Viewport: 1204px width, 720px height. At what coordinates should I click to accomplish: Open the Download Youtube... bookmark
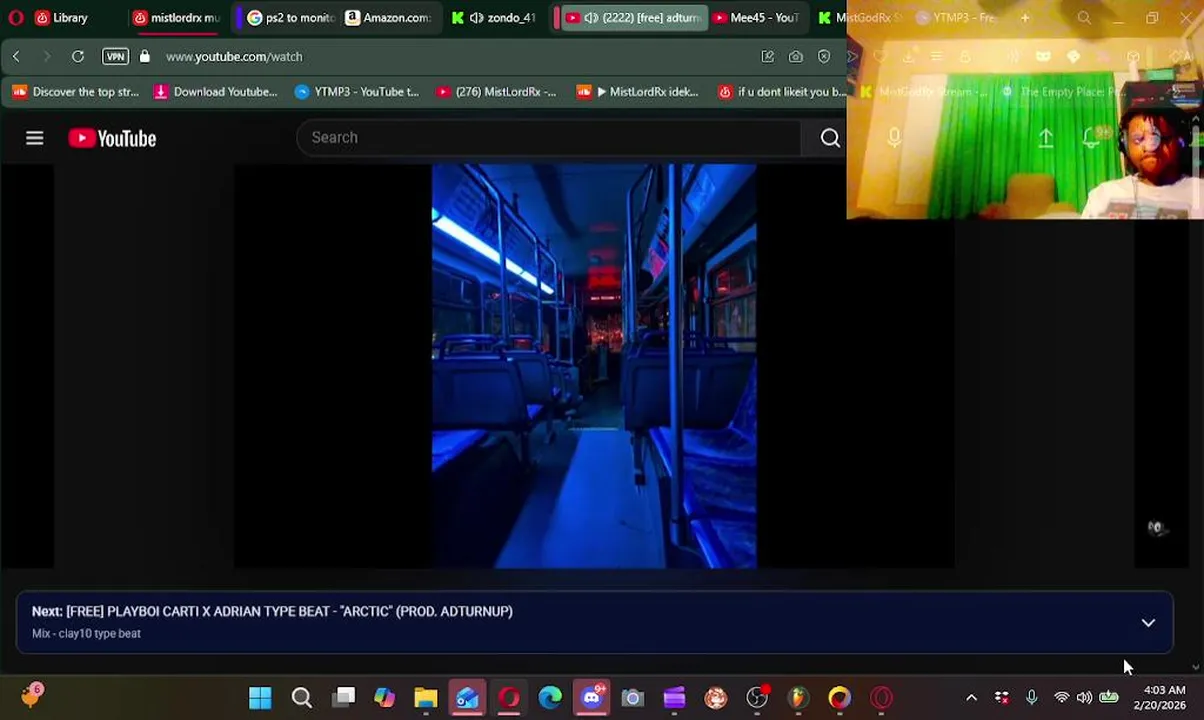[215, 92]
